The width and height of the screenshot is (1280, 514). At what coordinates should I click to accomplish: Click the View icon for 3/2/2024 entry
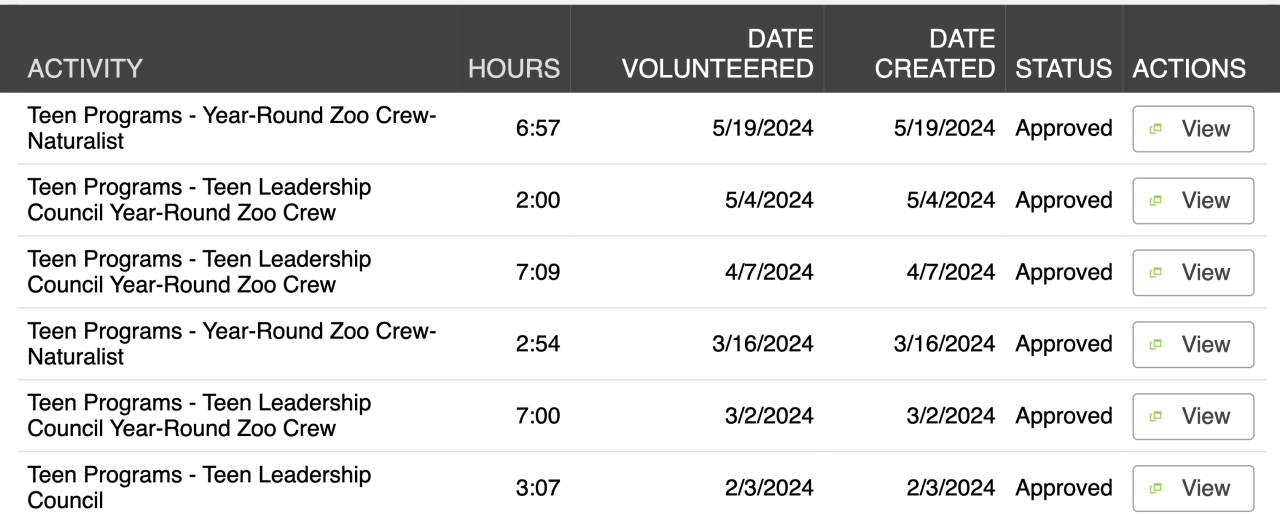(x=1156, y=417)
